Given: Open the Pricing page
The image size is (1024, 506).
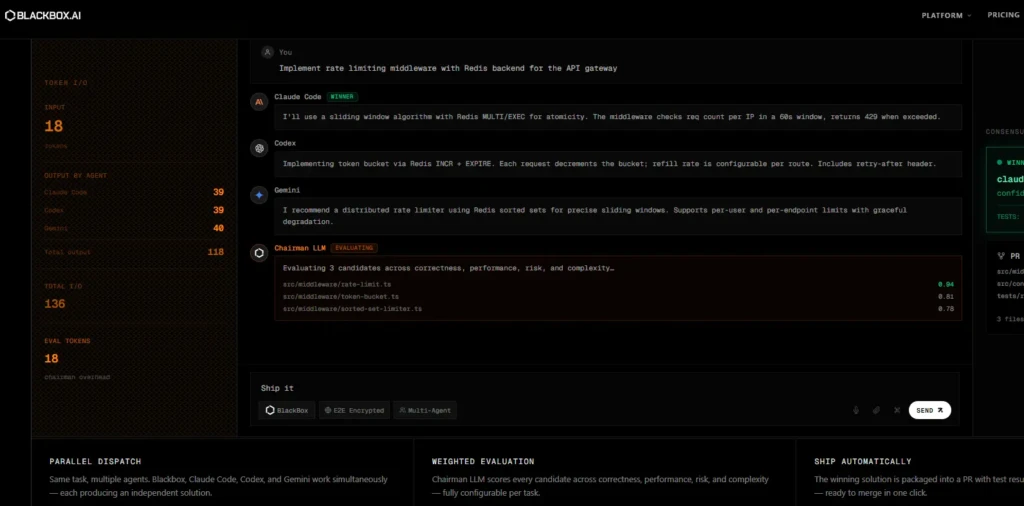Looking at the screenshot, I should click(1003, 15).
